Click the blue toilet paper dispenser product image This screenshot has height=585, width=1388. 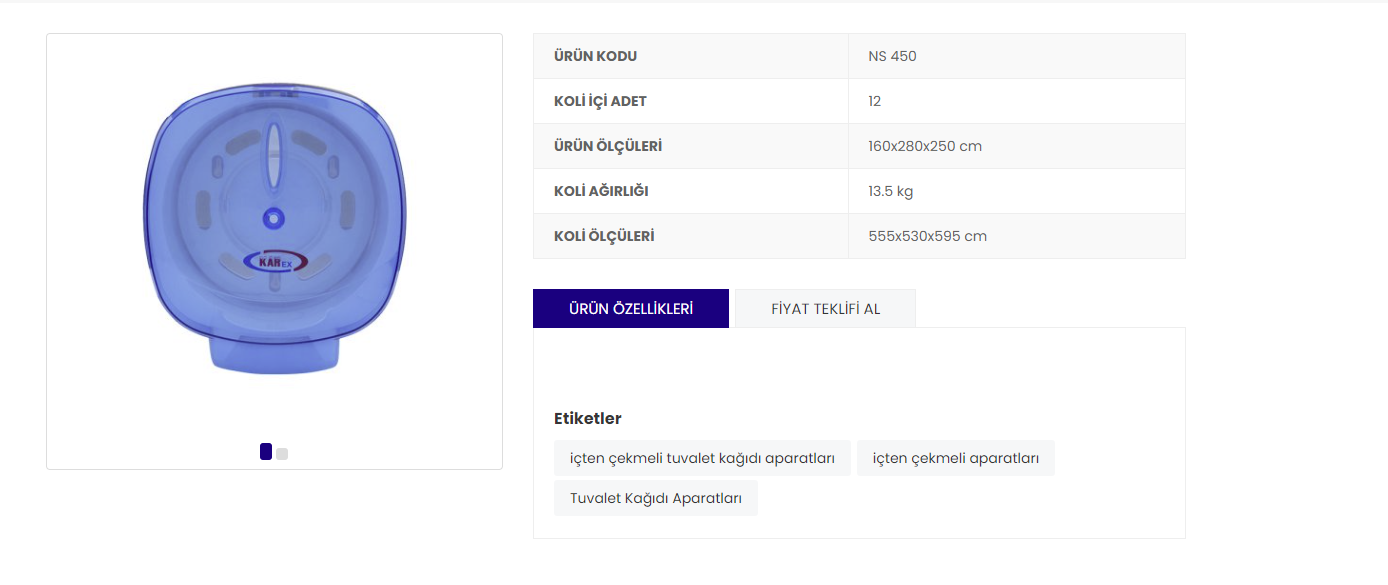(x=274, y=230)
